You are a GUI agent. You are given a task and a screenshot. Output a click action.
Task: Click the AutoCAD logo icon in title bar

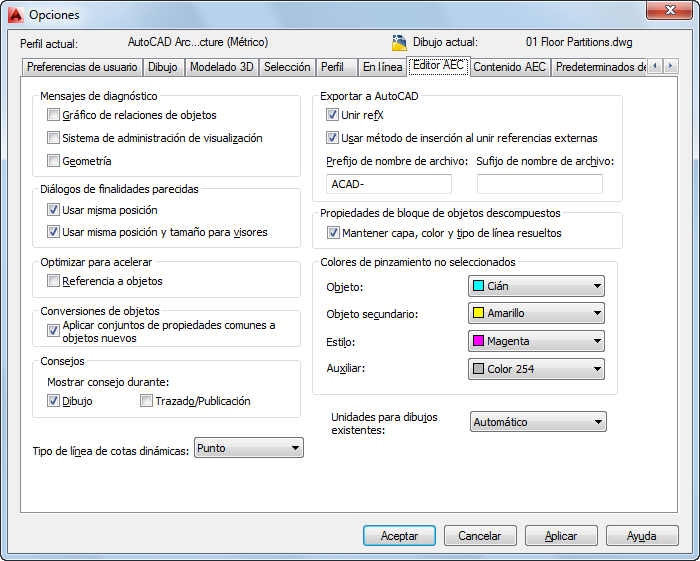tap(16, 15)
